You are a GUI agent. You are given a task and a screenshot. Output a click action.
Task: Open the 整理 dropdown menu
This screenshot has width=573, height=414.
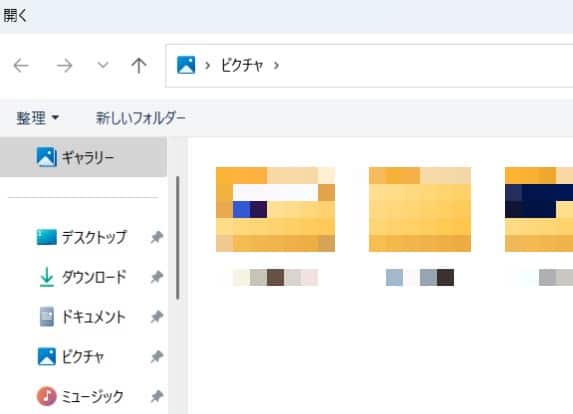coord(38,118)
